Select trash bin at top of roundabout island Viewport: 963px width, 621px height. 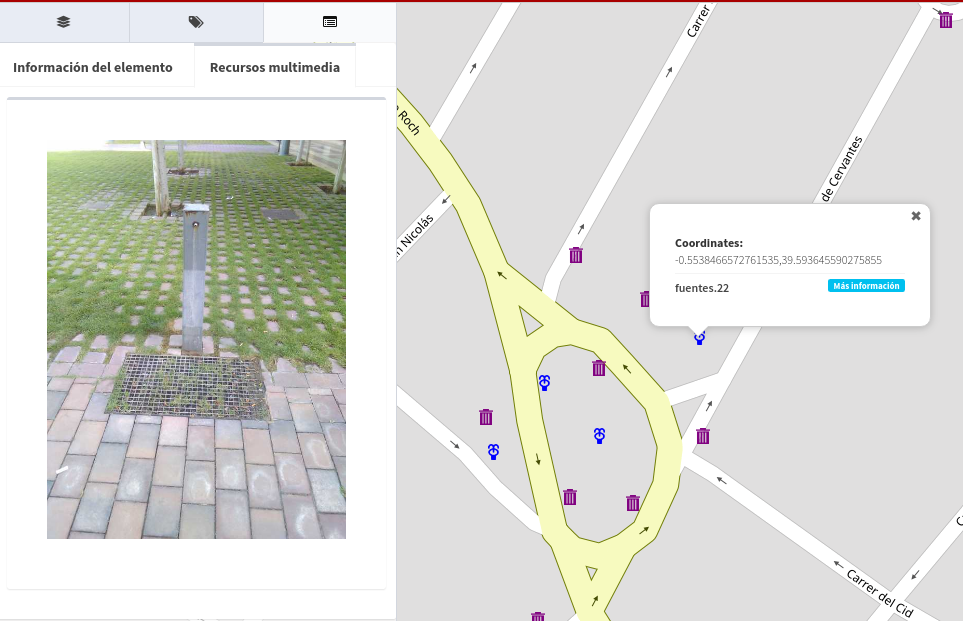tap(599, 368)
